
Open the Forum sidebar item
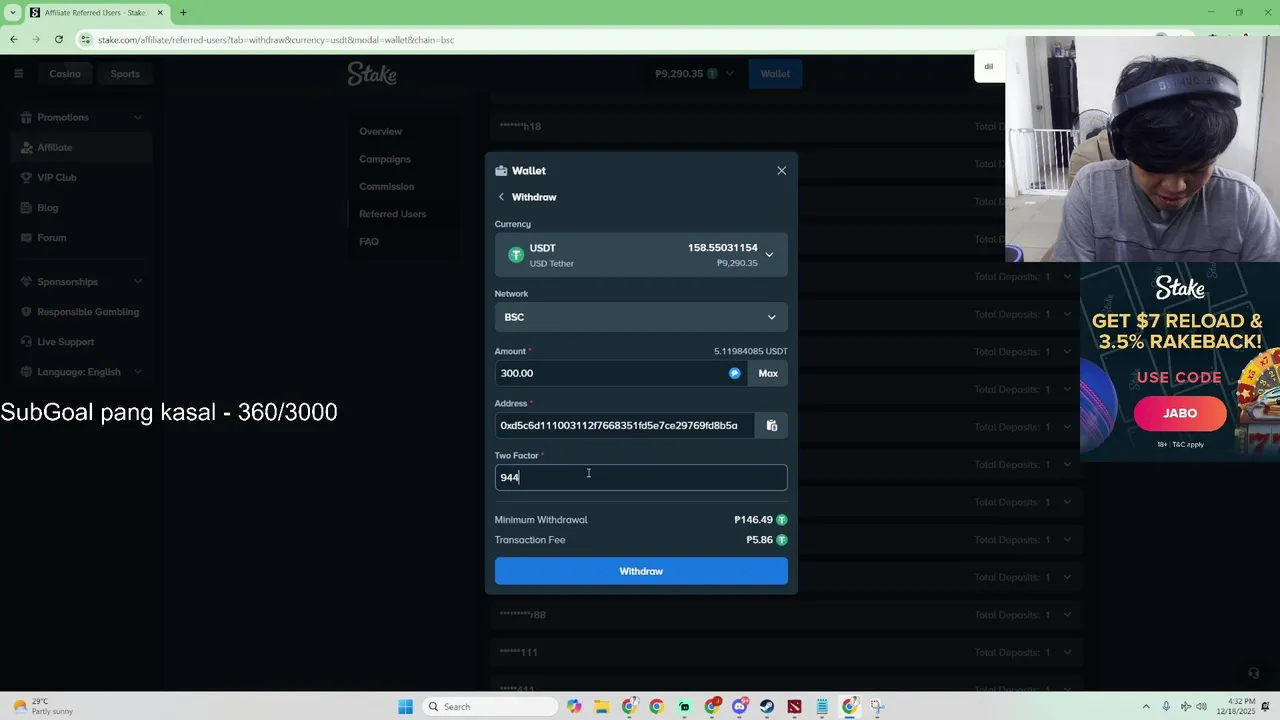[82, 237]
